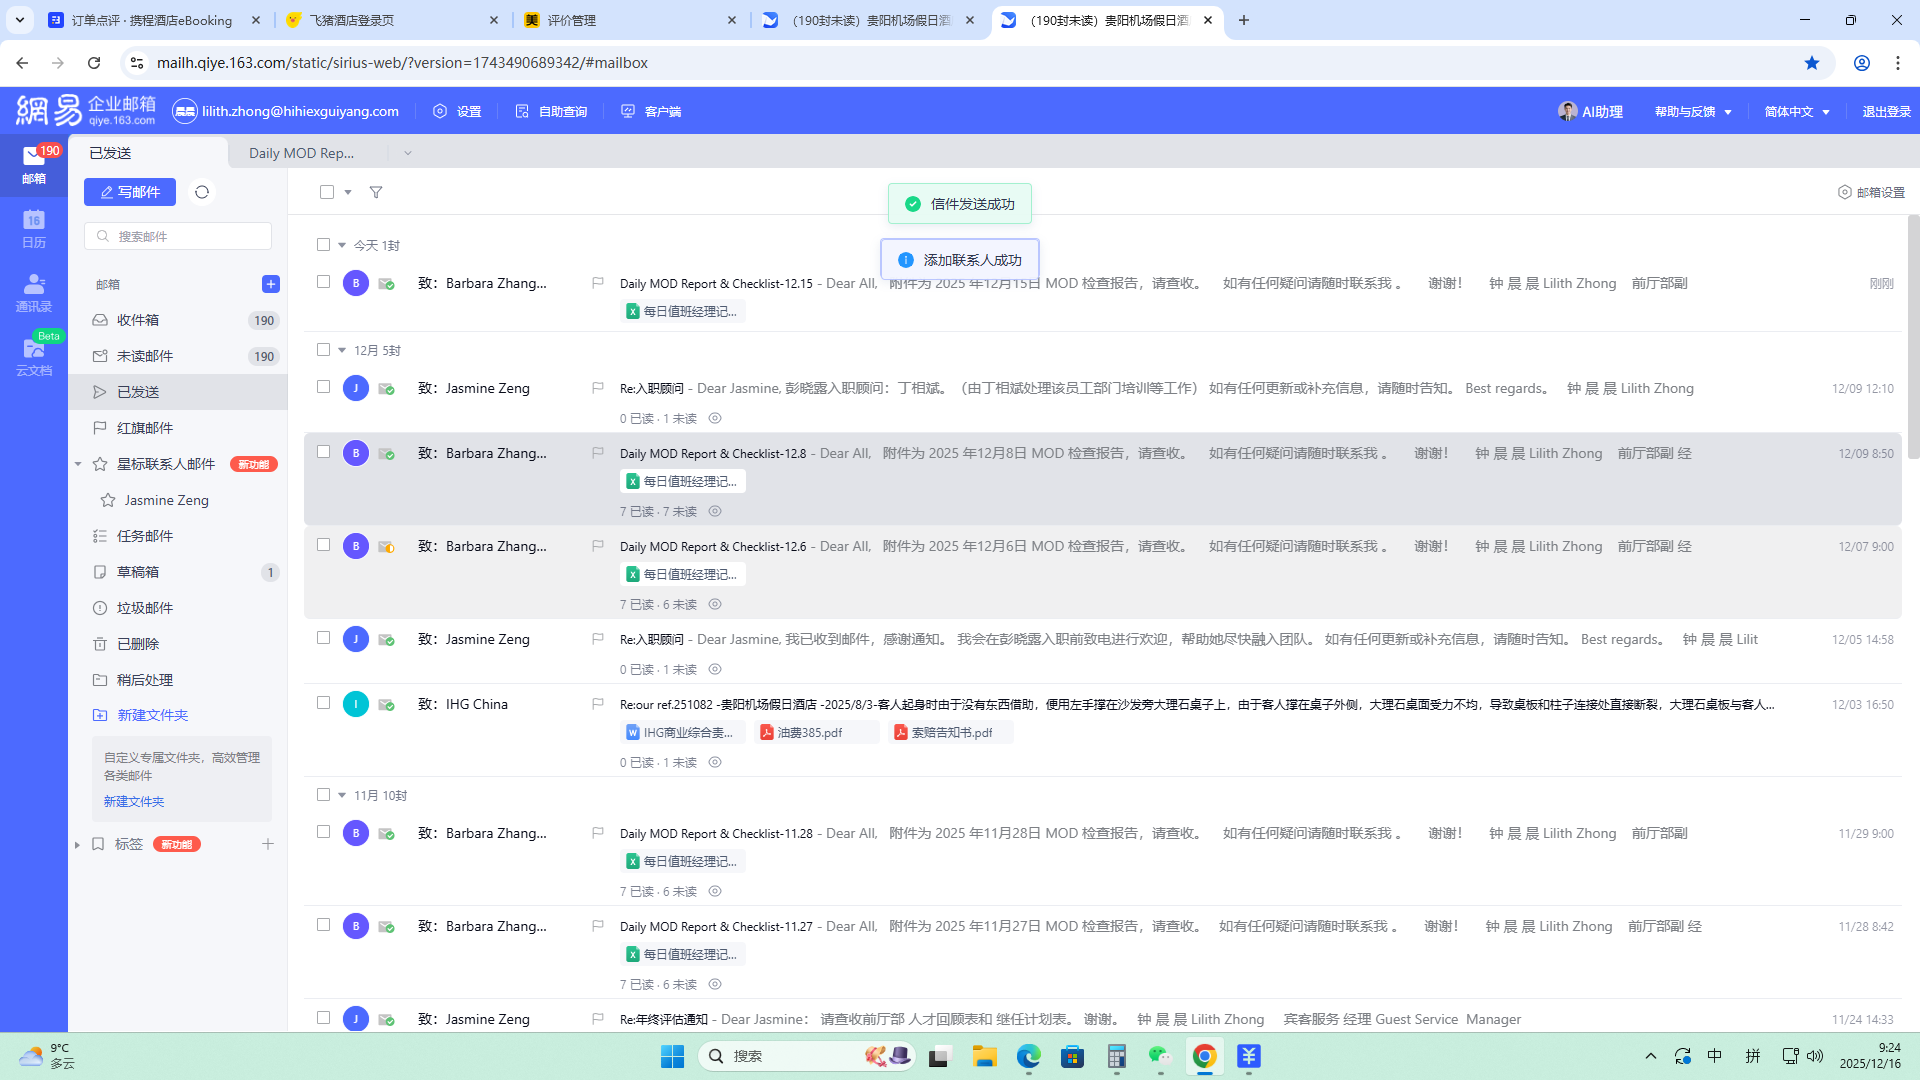Click the 写邮件 compose button

coord(130,192)
